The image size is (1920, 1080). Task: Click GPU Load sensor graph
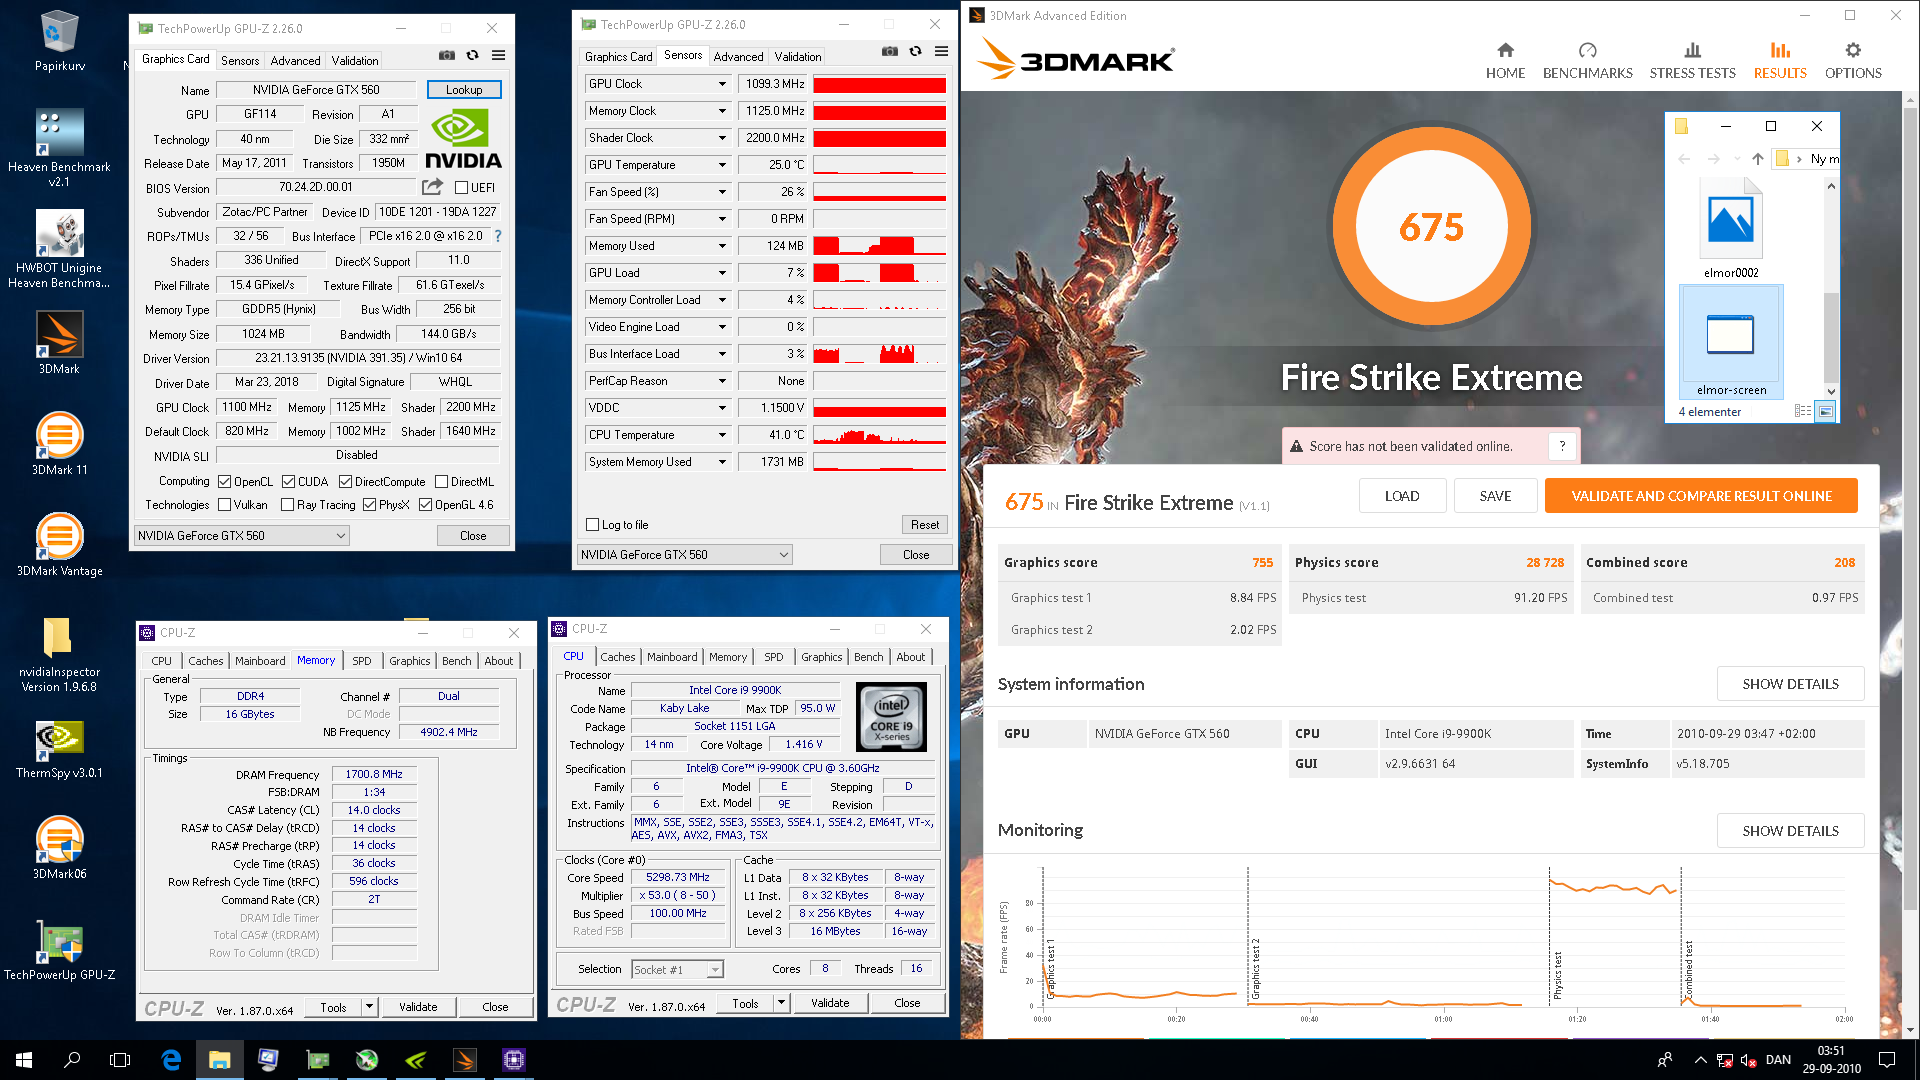coord(880,273)
